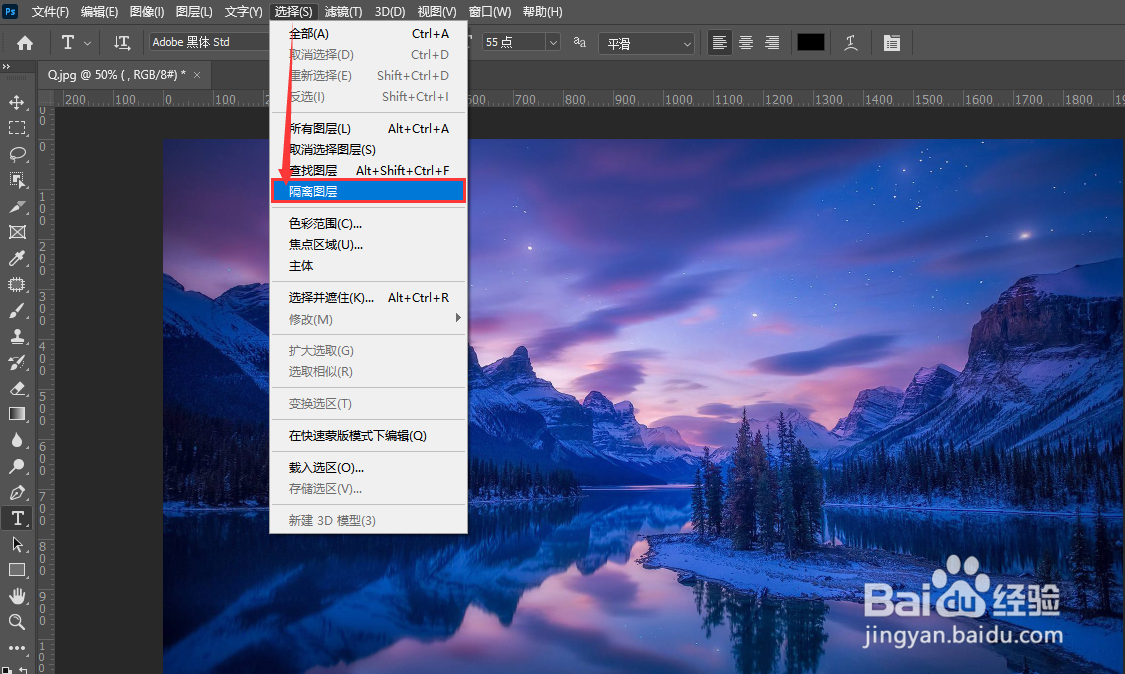Enable center text alignment
Viewport: 1125px width, 674px height.
click(x=745, y=42)
